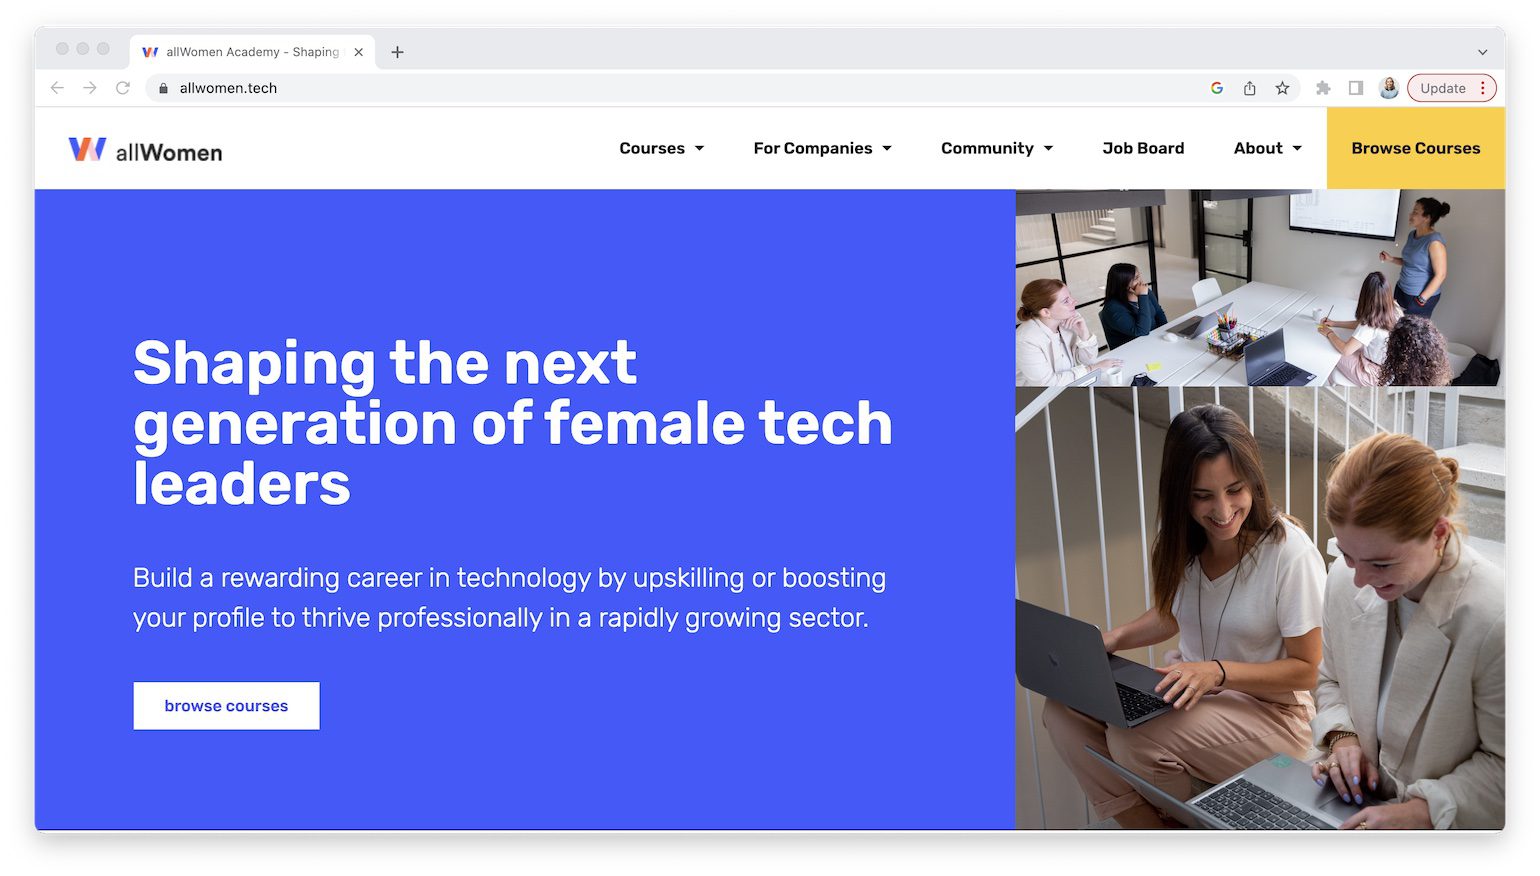Screen dimensions: 1540x876
Task: Open the extensions puzzle icon
Action: coord(1322,88)
